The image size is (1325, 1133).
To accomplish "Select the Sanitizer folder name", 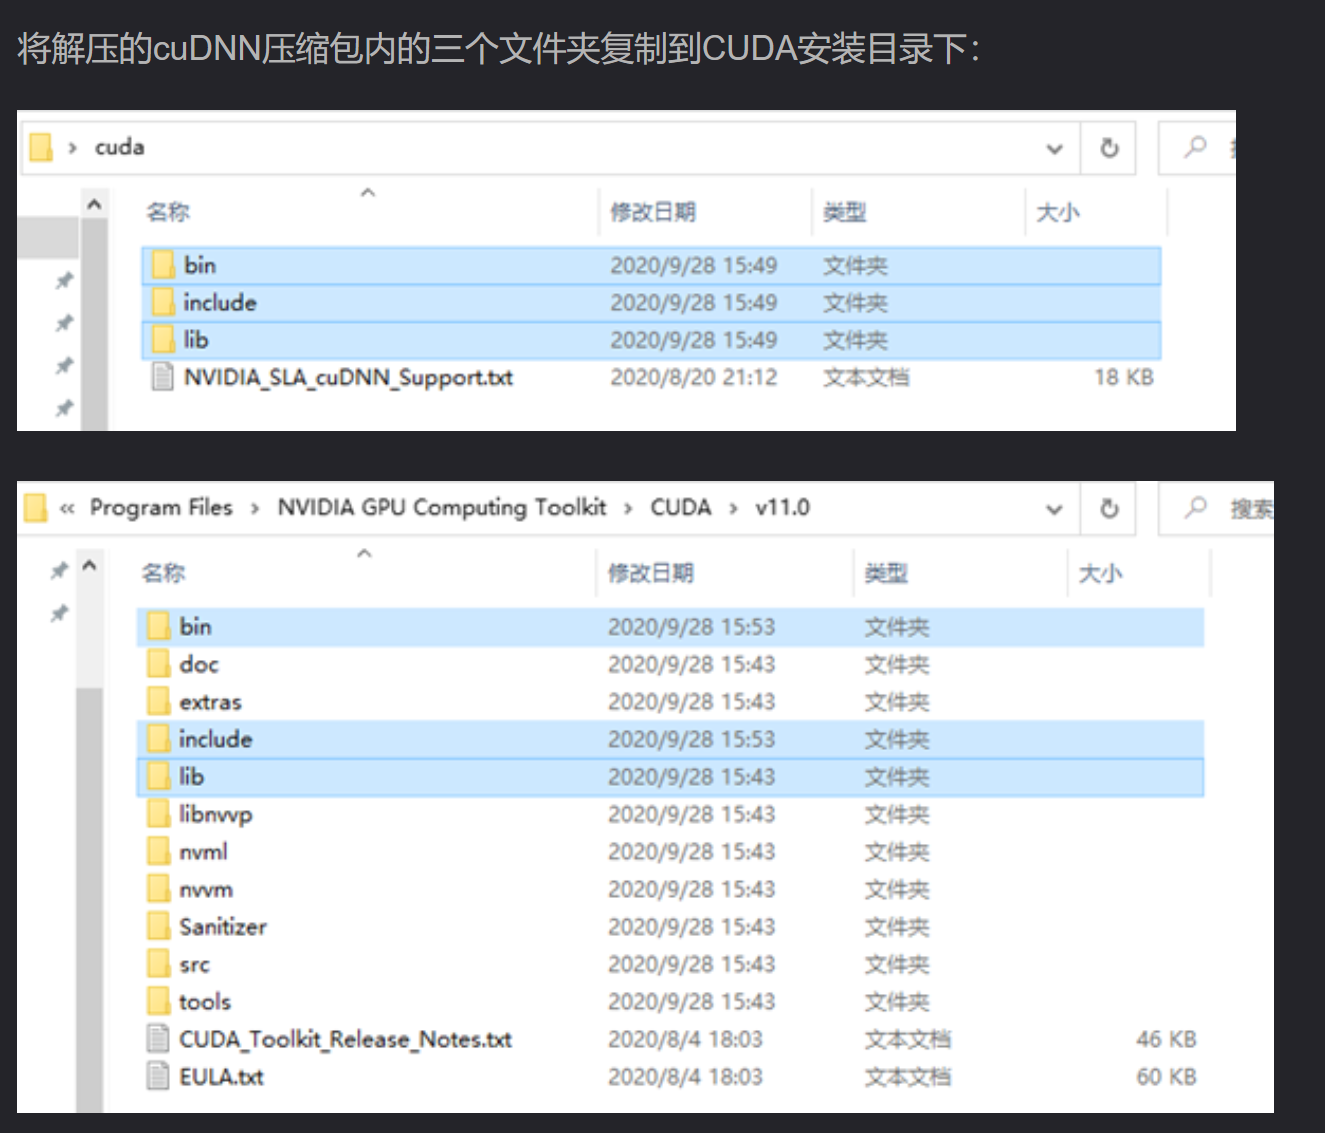I will [x=223, y=926].
